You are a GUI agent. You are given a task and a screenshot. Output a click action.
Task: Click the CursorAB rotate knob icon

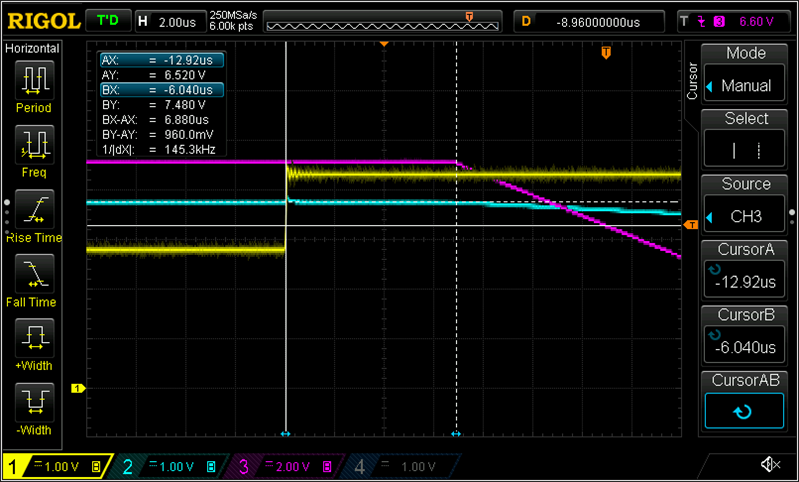click(x=744, y=411)
